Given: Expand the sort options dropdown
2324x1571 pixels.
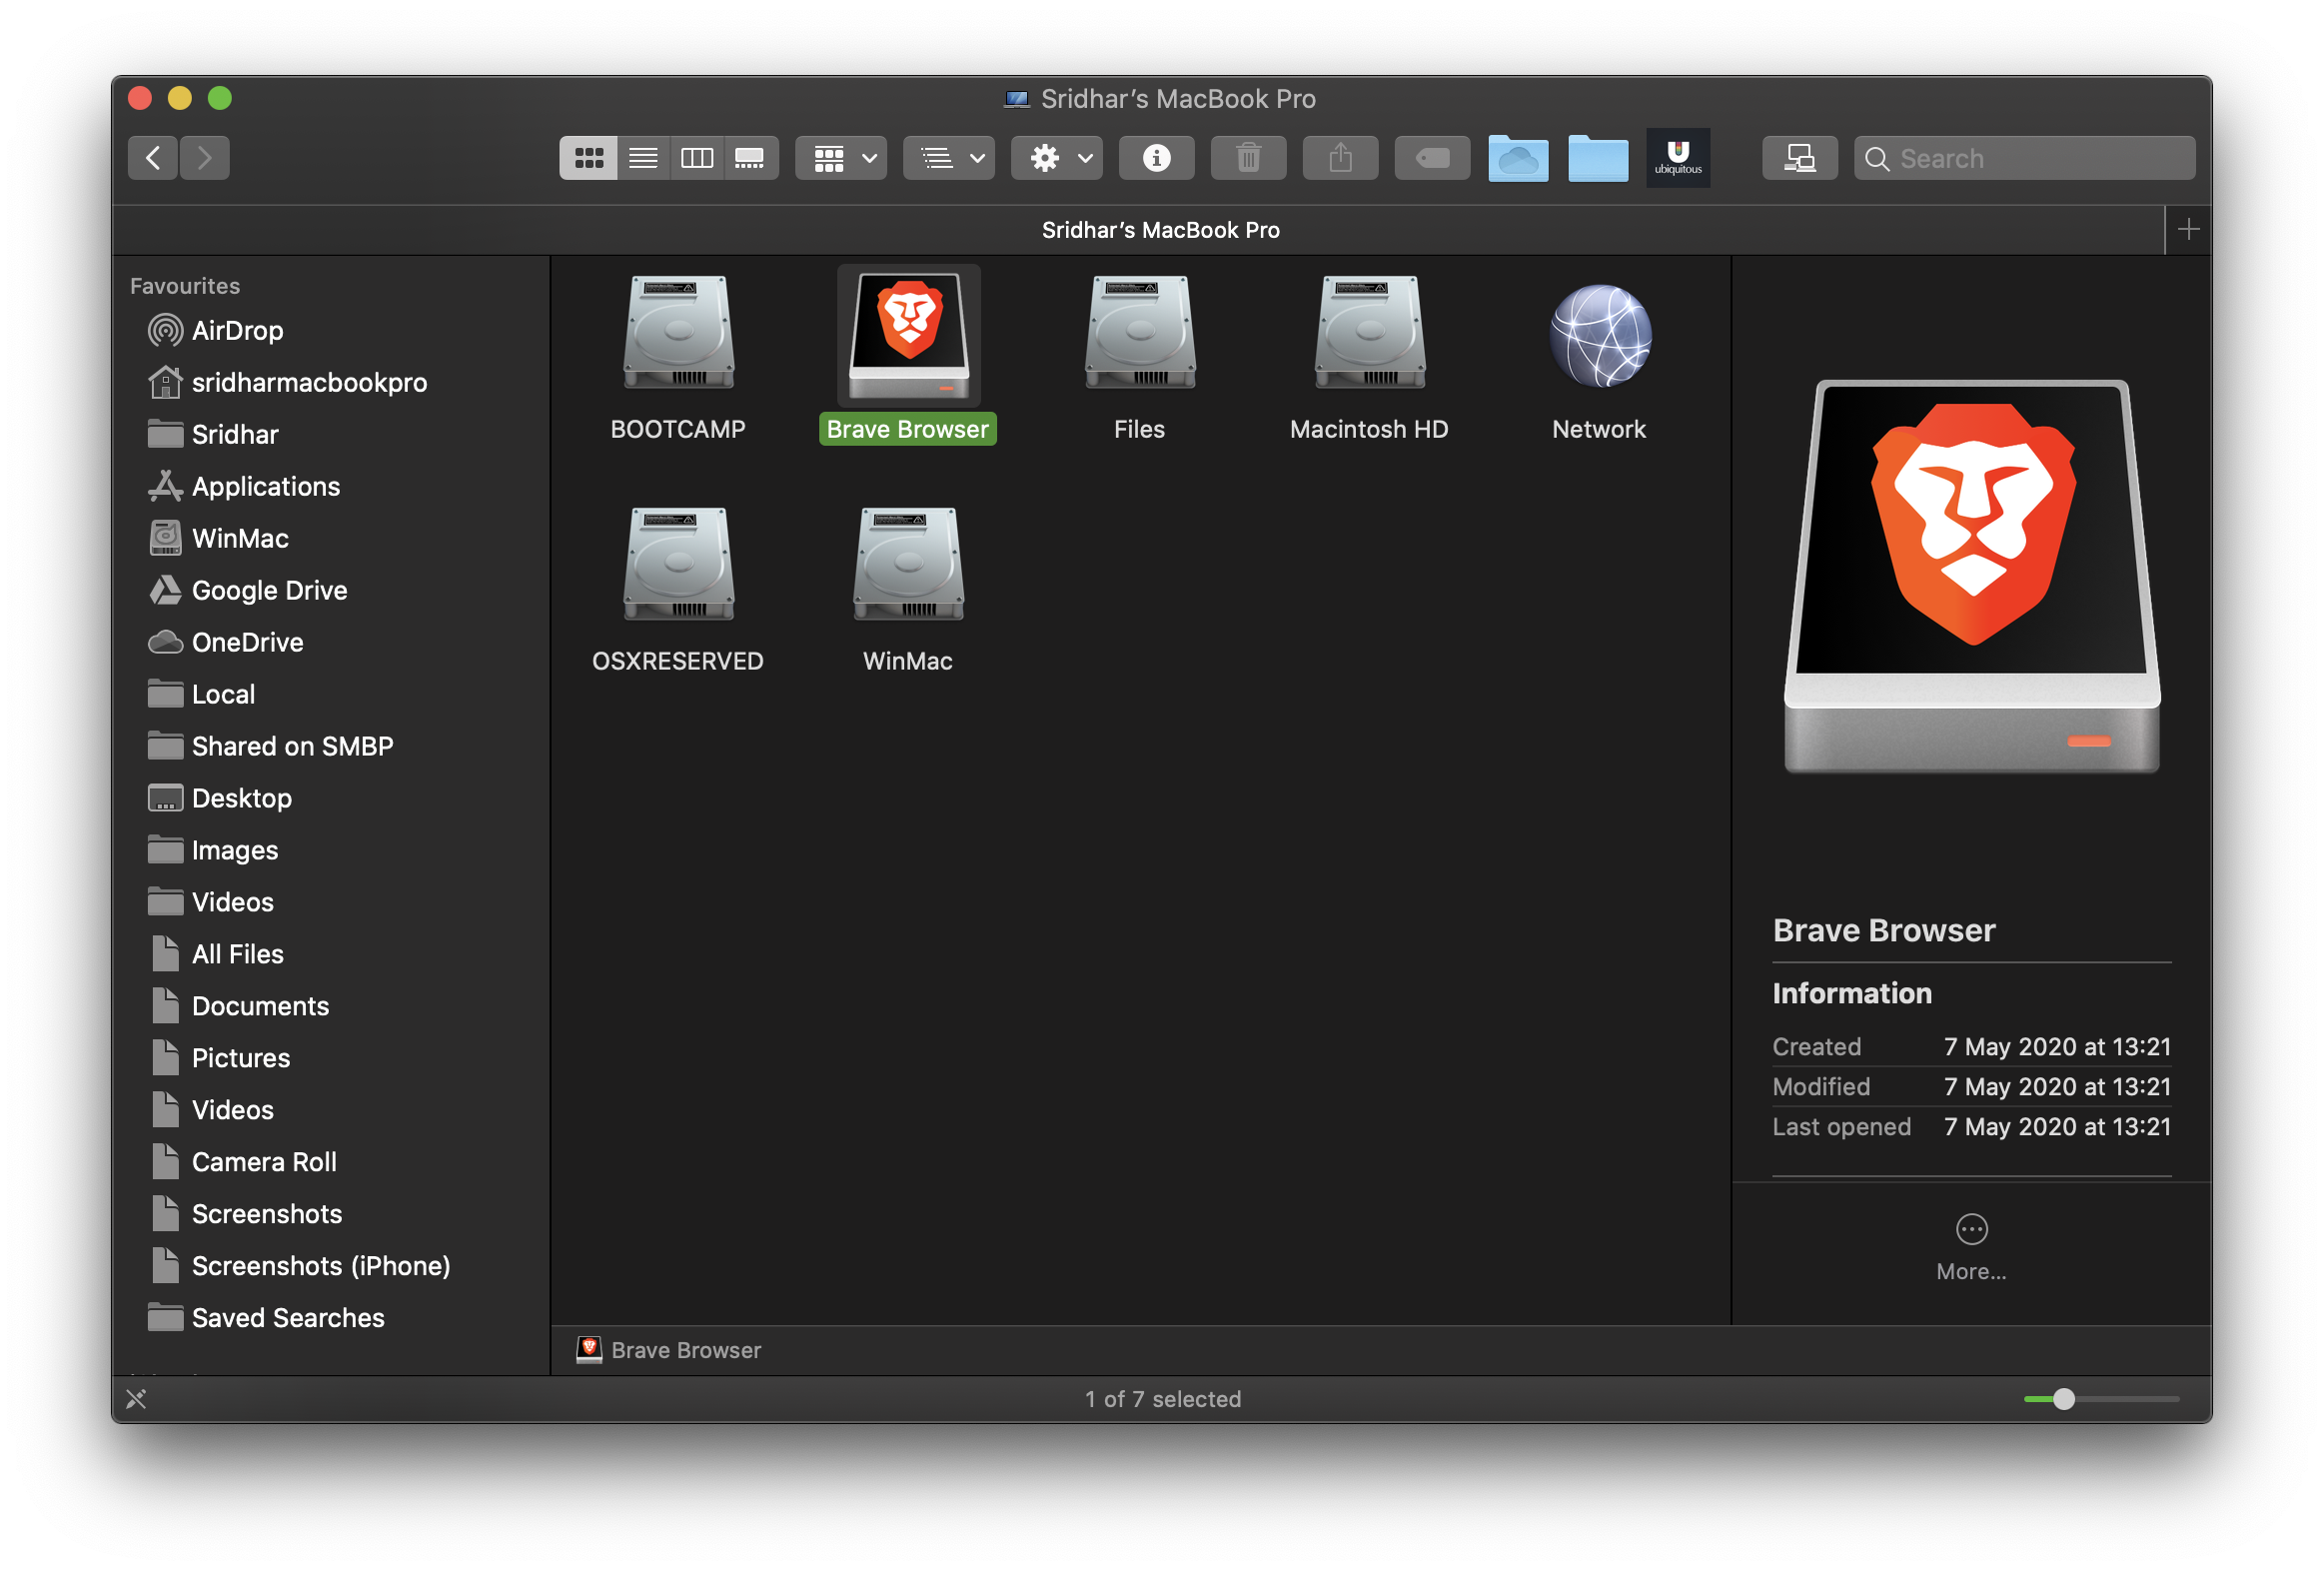Looking at the screenshot, I should click(x=949, y=158).
